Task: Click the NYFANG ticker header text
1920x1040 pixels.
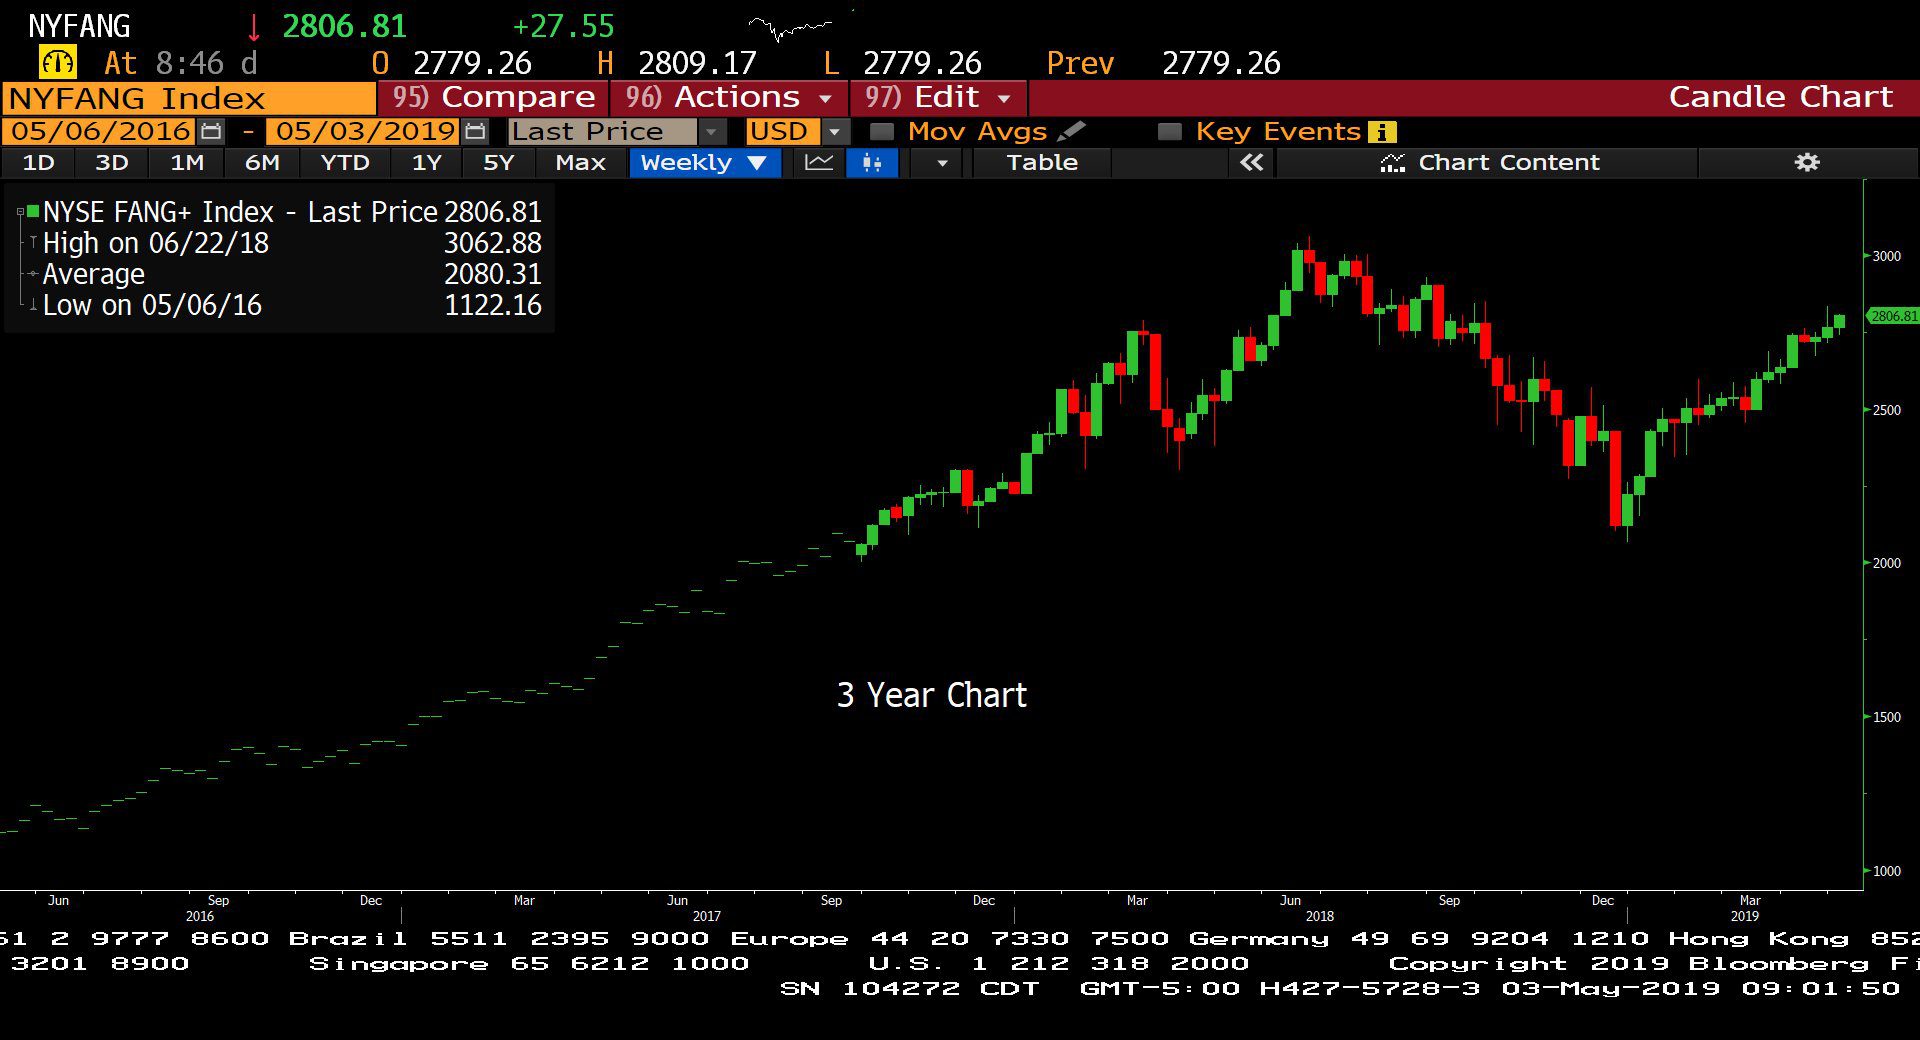Action: 79,26
